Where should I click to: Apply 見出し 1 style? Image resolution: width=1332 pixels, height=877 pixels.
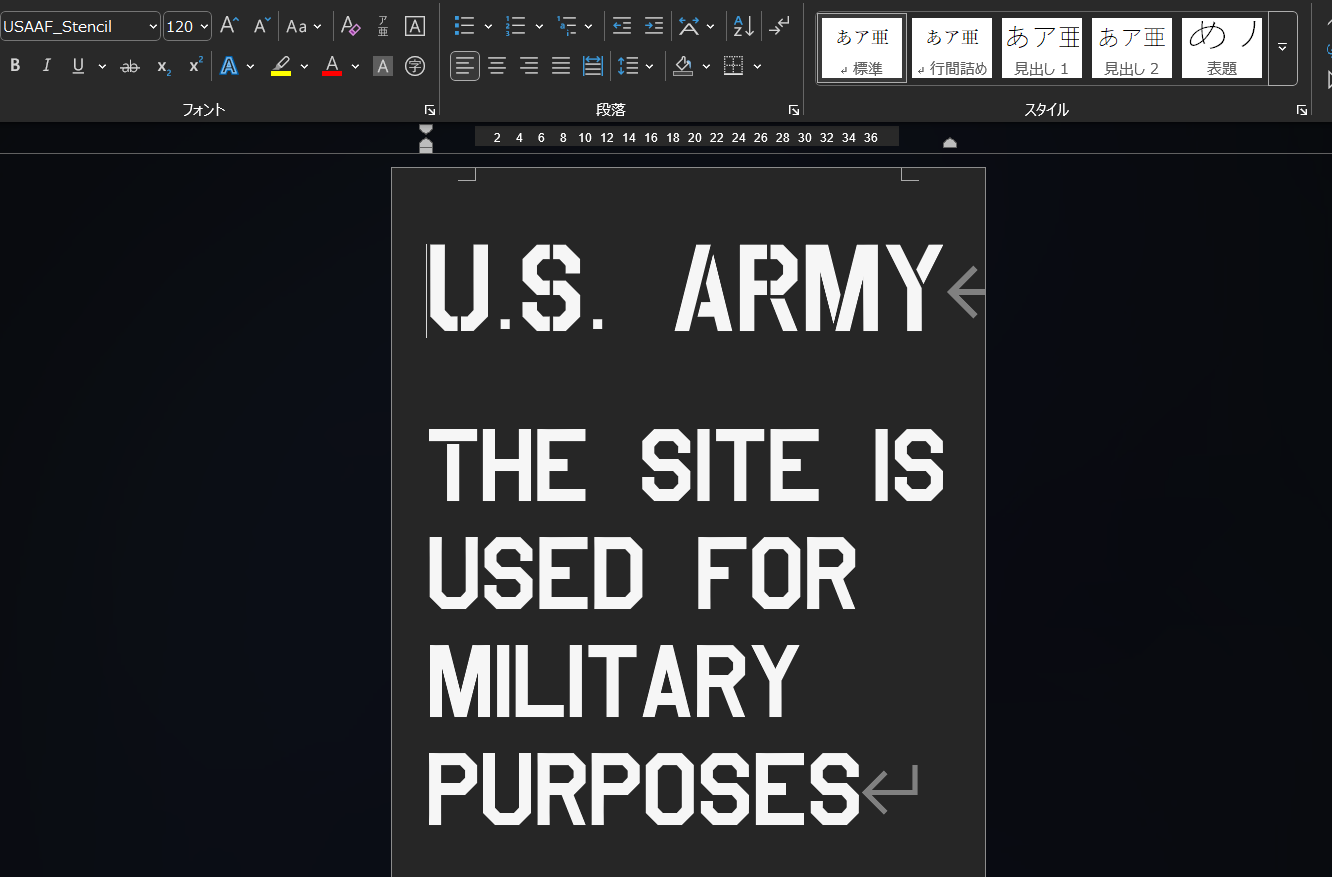(x=1042, y=48)
